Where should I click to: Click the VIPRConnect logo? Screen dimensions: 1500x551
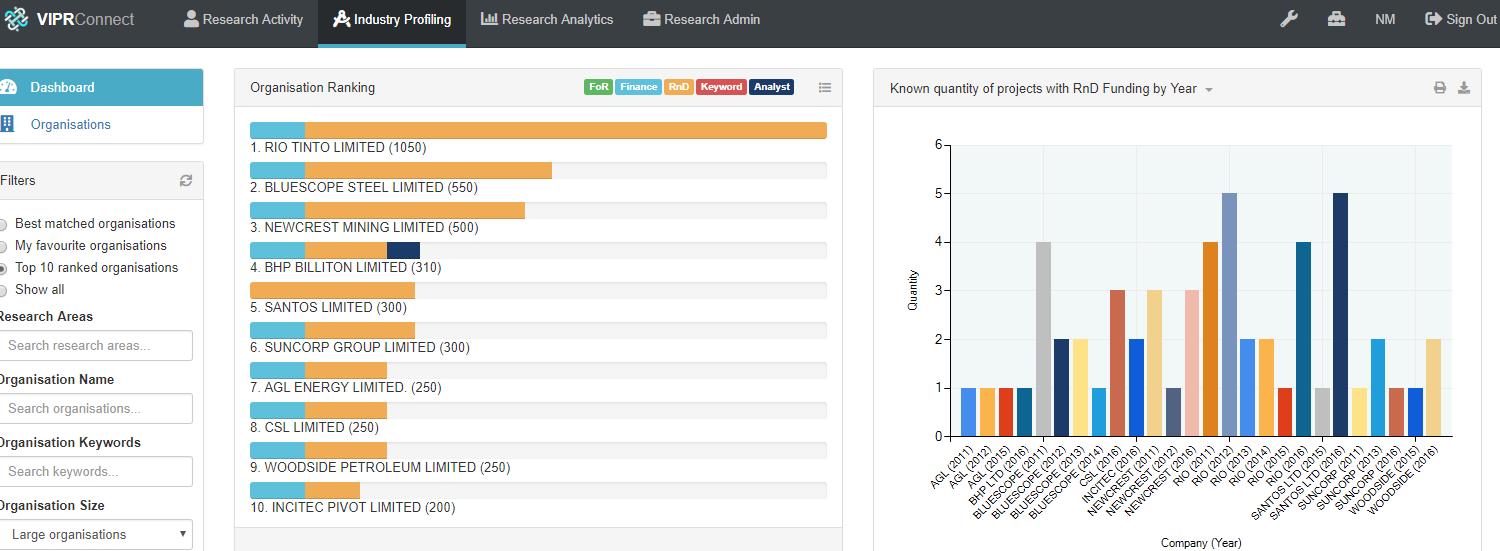click(67, 19)
